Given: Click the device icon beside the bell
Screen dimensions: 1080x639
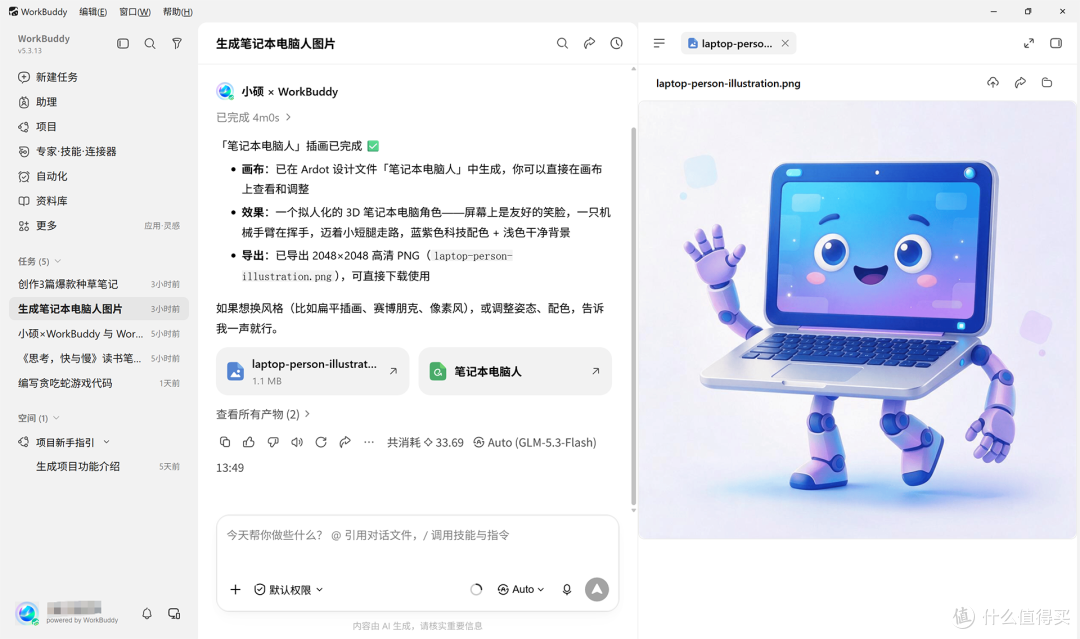Looking at the screenshot, I should (x=174, y=614).
